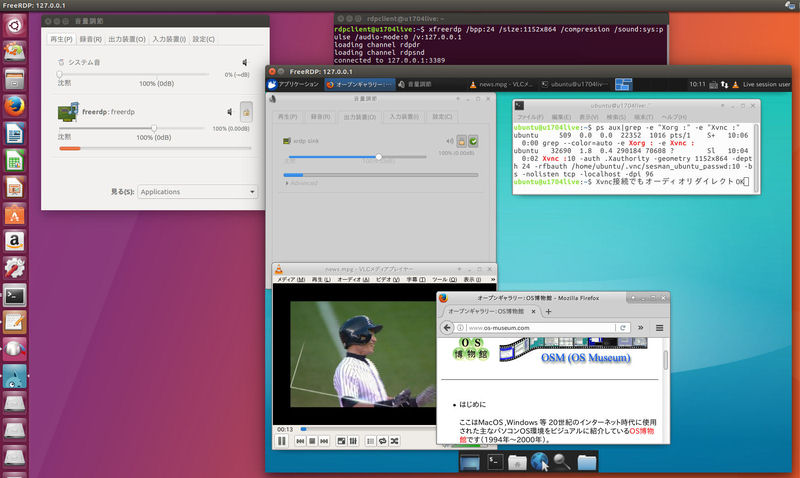Click the OSM (OS Museum) heading
800x478 pixels.
[x=586, y=358]
